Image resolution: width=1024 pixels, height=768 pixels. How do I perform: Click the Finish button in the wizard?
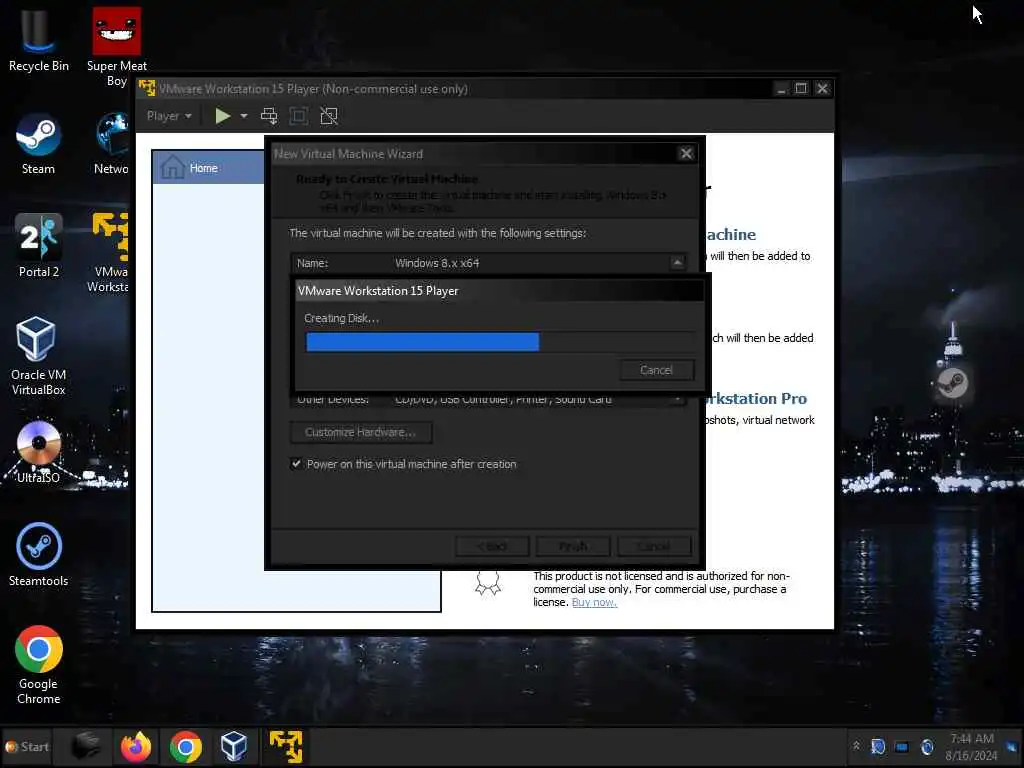click(573, 547)
